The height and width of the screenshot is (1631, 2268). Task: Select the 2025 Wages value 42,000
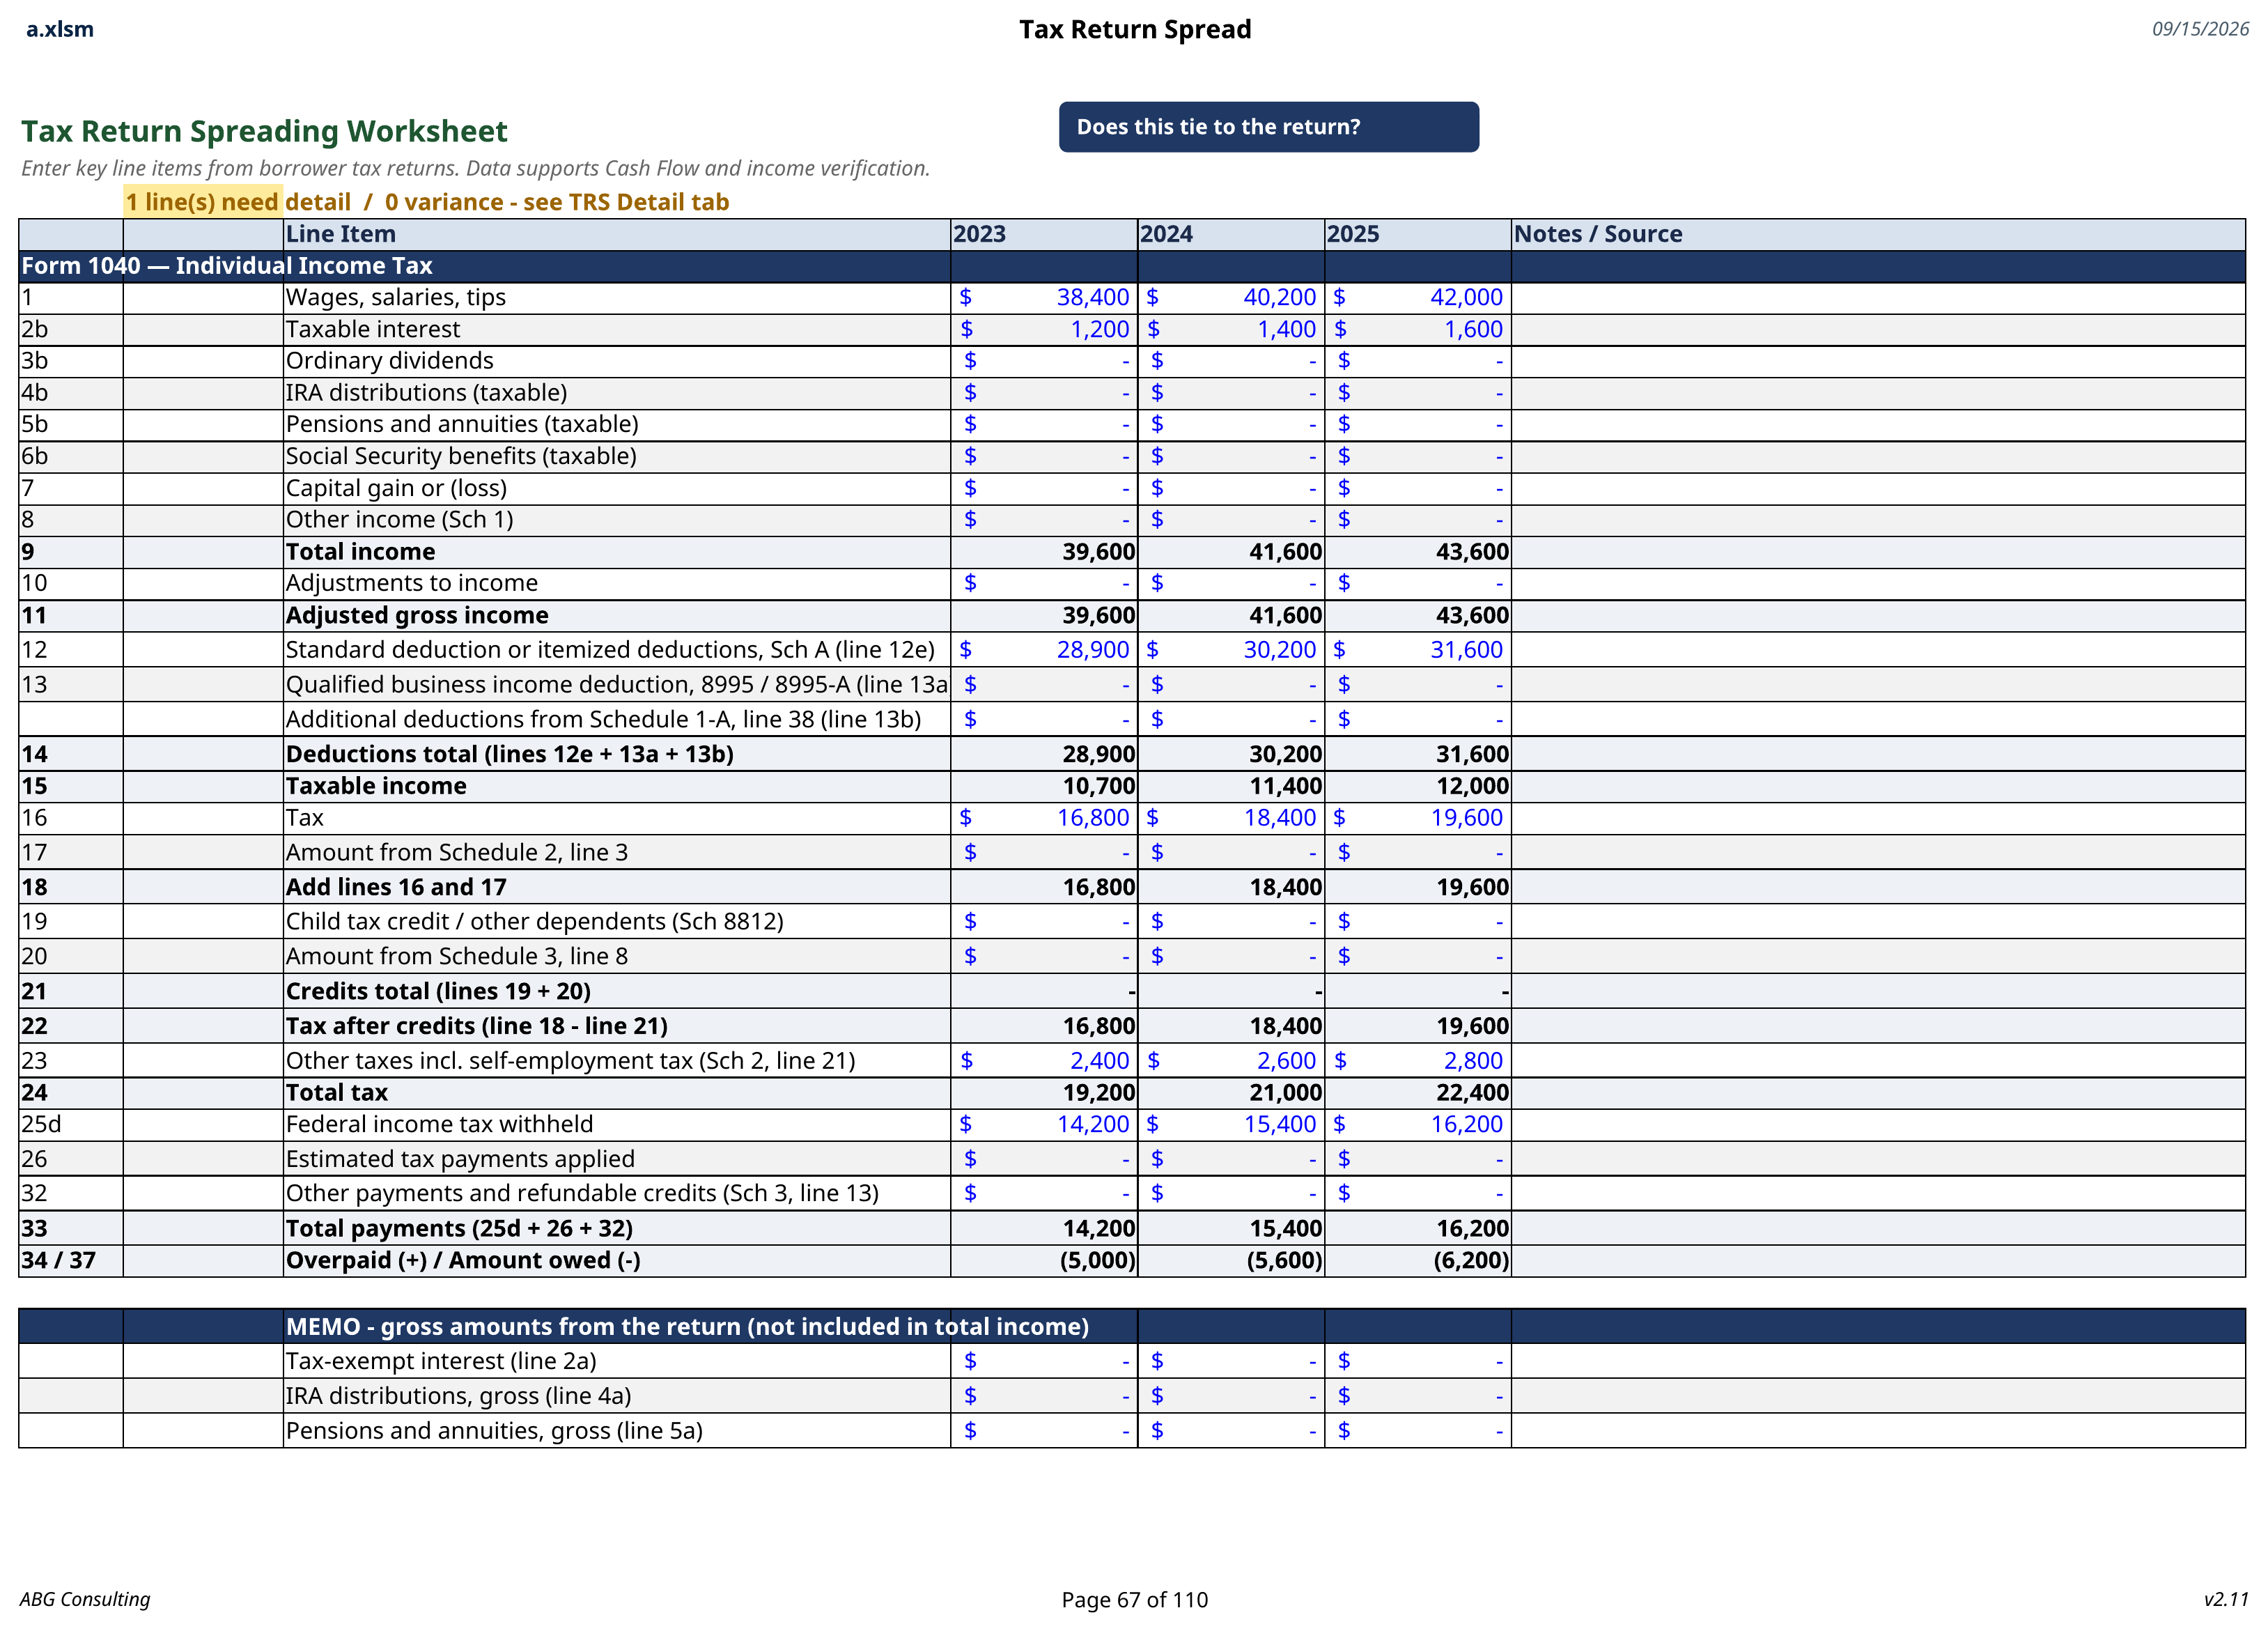click(x=1417, y=297)
